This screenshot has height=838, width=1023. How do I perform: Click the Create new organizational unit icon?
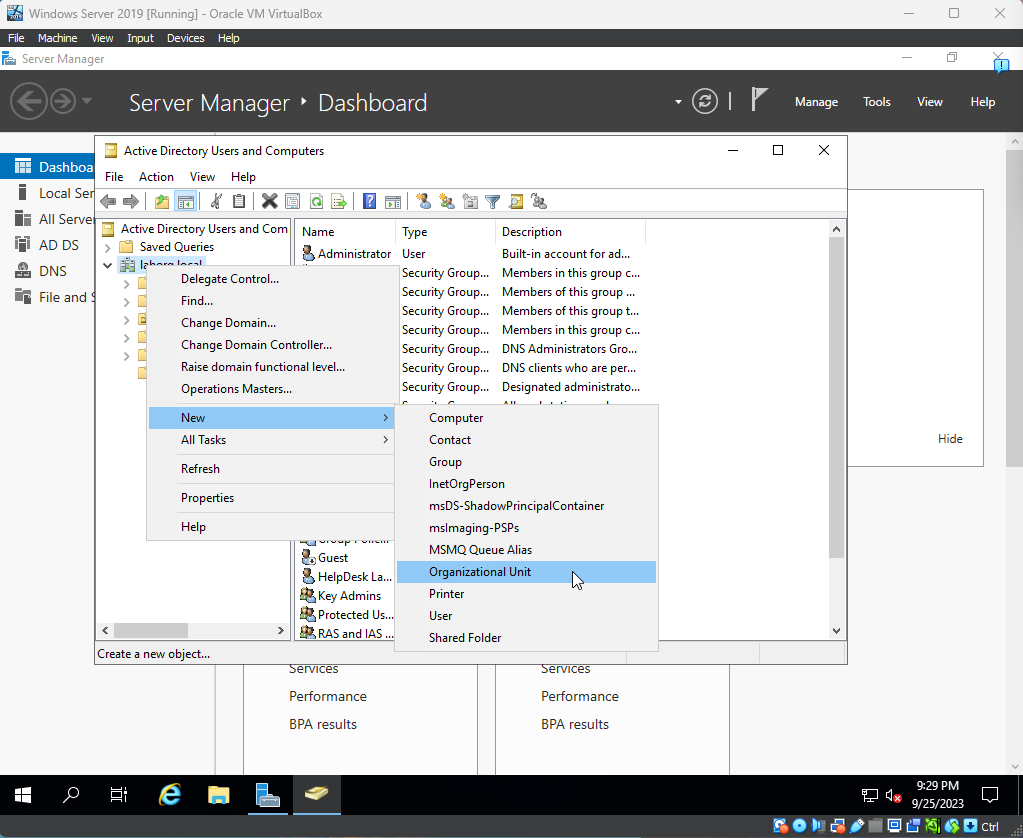[470, 202]
